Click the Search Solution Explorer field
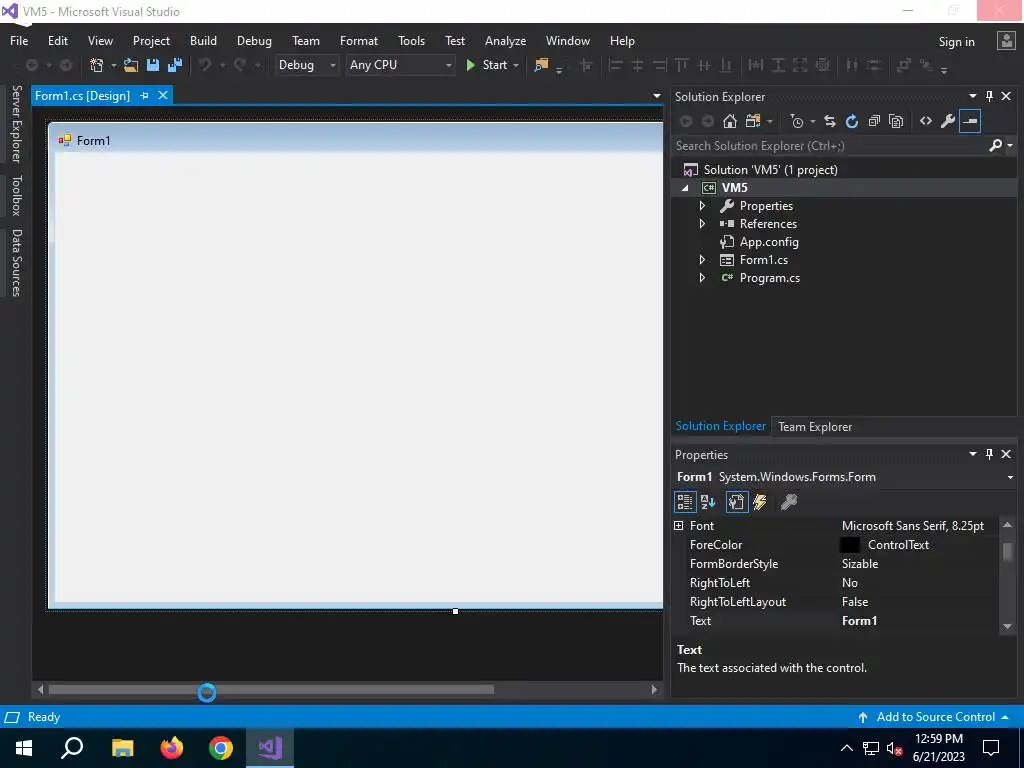 829,146
